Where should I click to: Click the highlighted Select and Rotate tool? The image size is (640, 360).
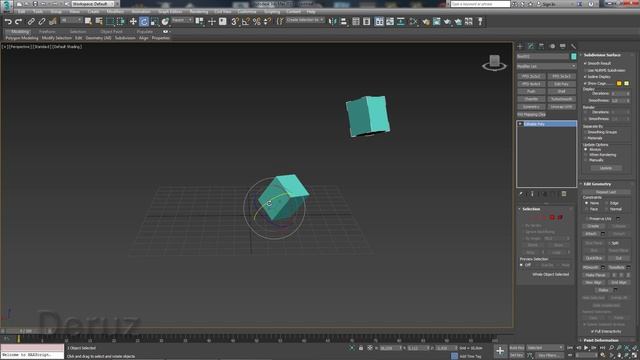tap(144, 21)
